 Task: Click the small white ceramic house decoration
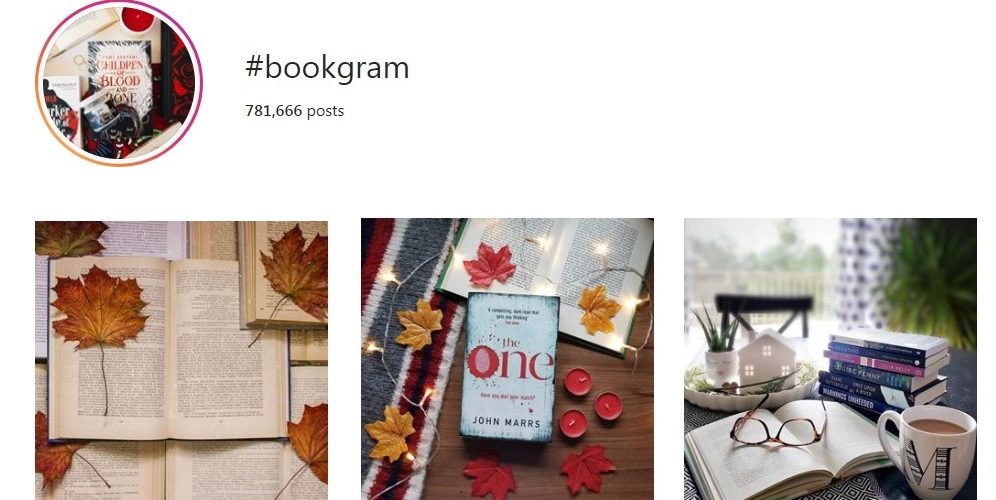[x=767, y=360]
